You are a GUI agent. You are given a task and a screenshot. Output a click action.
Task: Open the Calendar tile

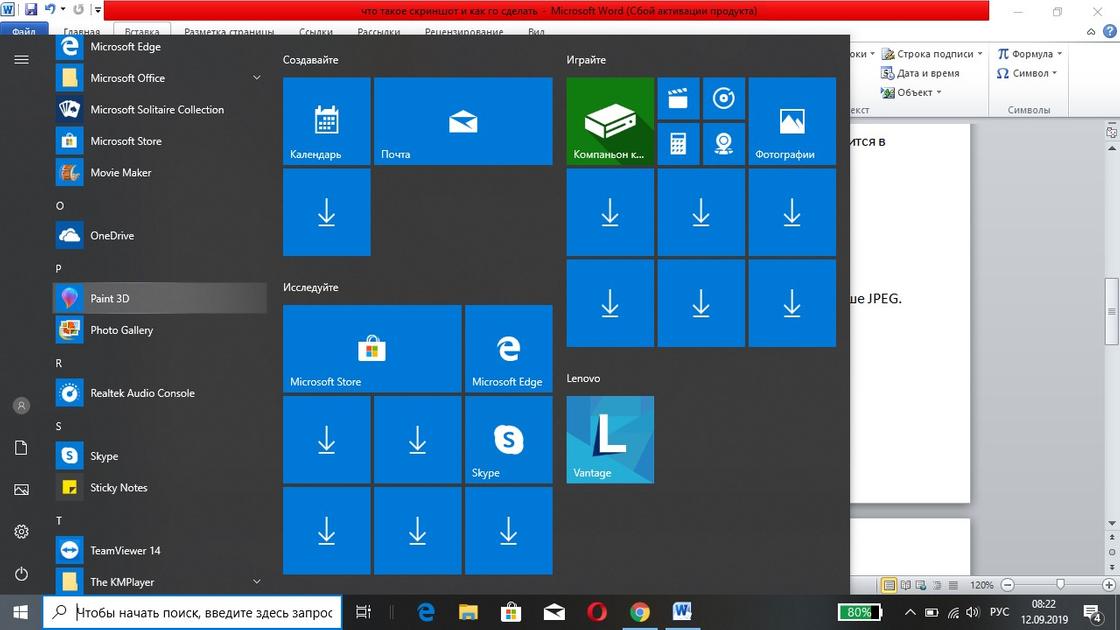pos(326,122)
